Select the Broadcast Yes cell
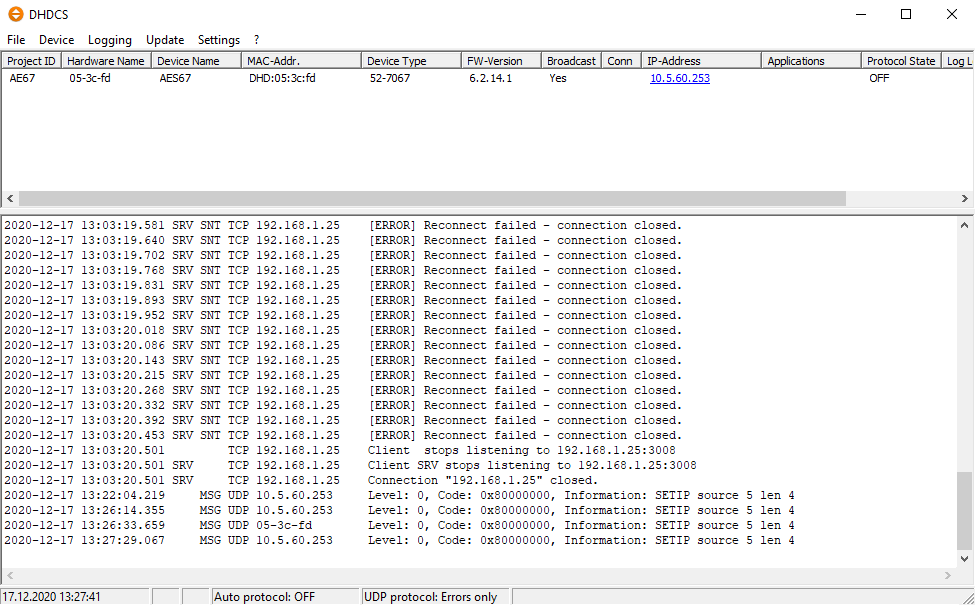 point(558,78)
